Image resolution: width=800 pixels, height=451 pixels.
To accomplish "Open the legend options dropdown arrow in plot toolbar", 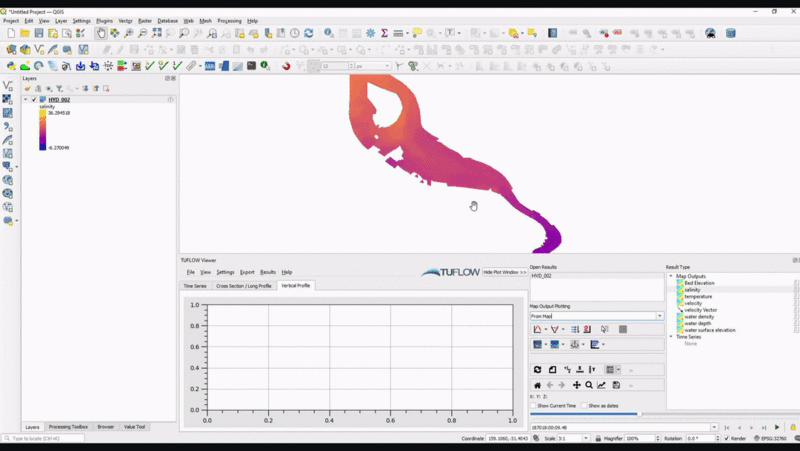I will (x=618, y=370).
